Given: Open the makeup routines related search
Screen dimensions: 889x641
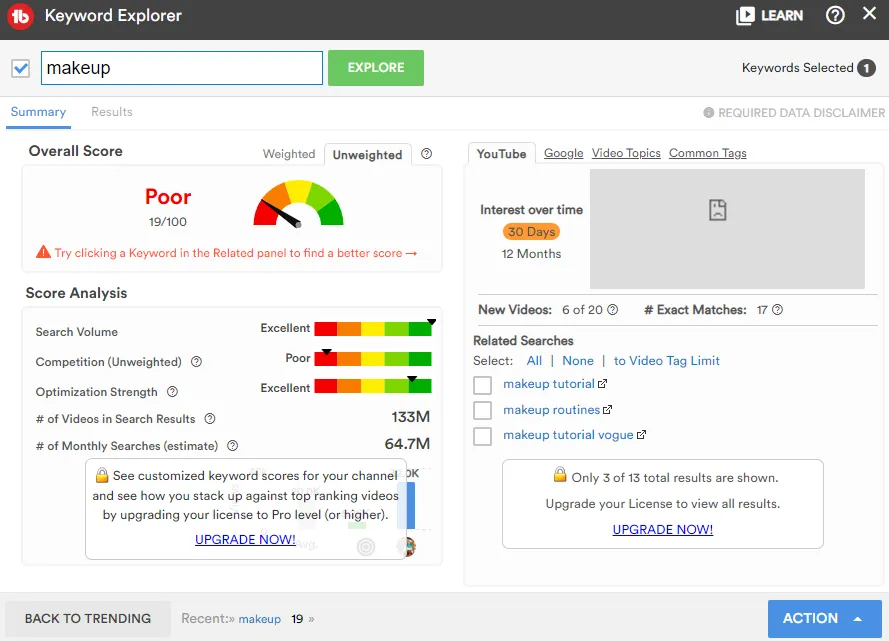Looking at the screenshot, I should pos(552,410).
